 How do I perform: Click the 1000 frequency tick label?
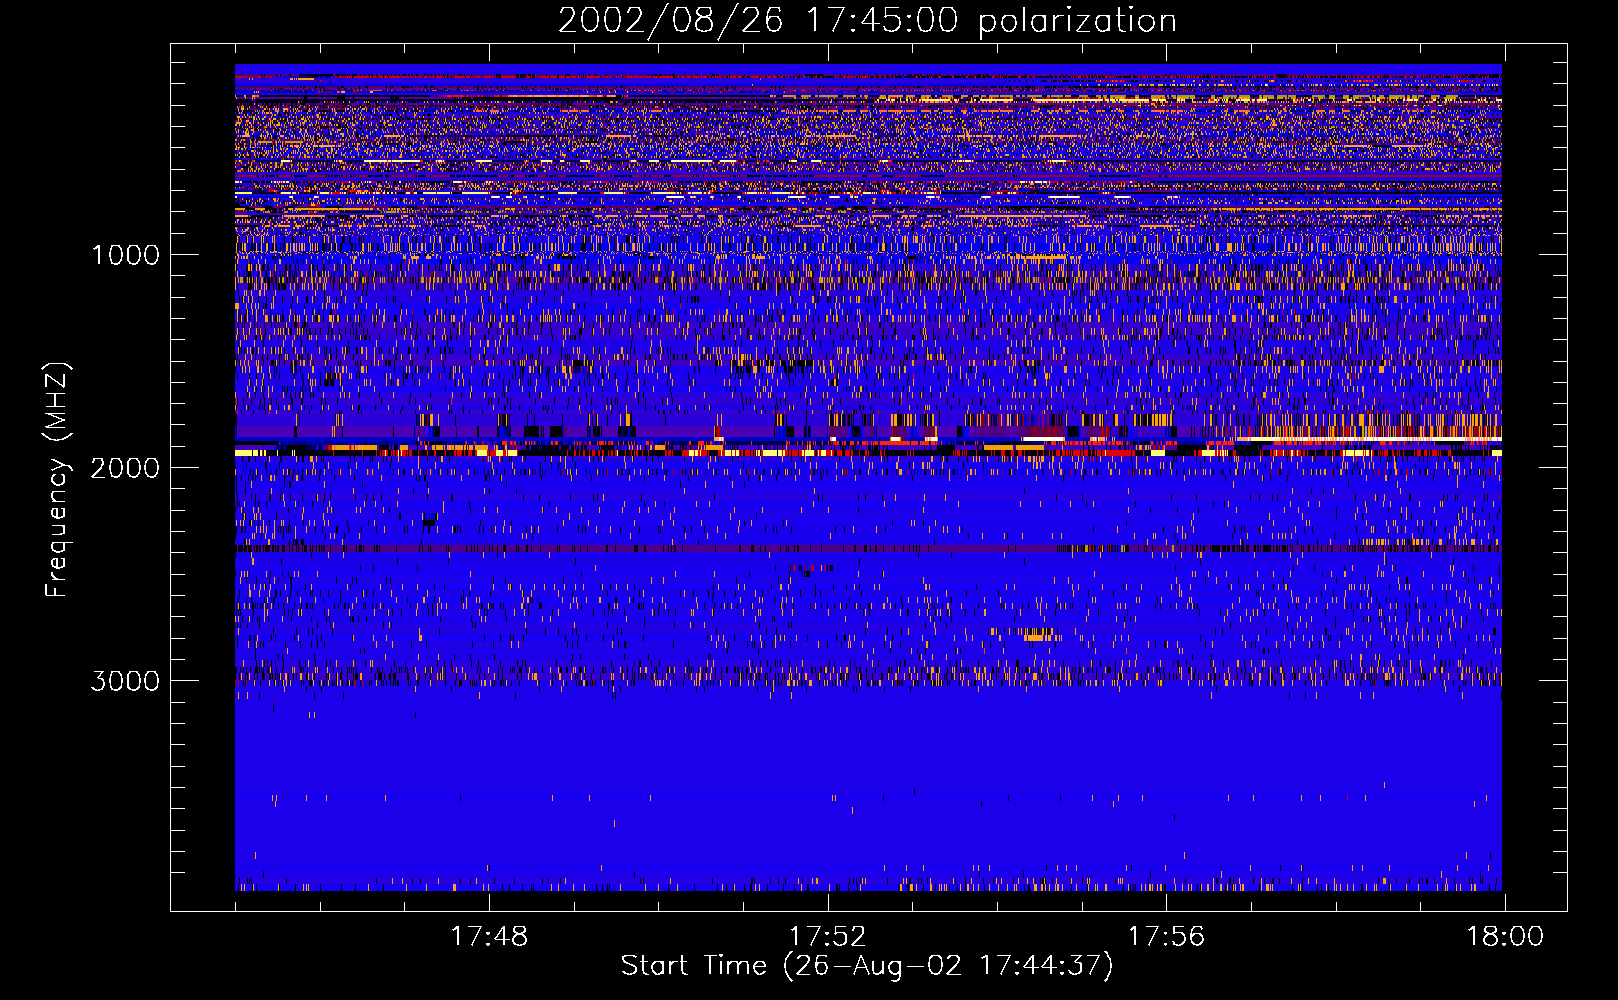click(x=126, y=255)
